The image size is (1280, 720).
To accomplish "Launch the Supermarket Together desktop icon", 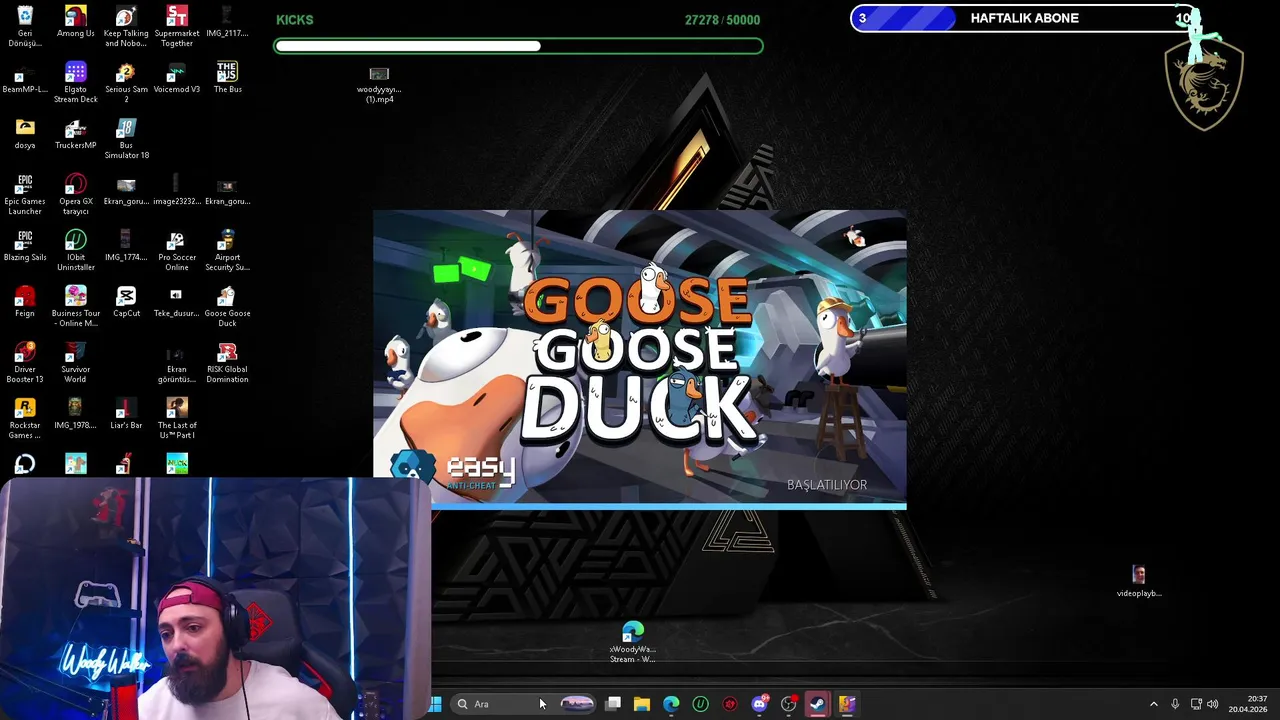I will (x=177, y=26).
